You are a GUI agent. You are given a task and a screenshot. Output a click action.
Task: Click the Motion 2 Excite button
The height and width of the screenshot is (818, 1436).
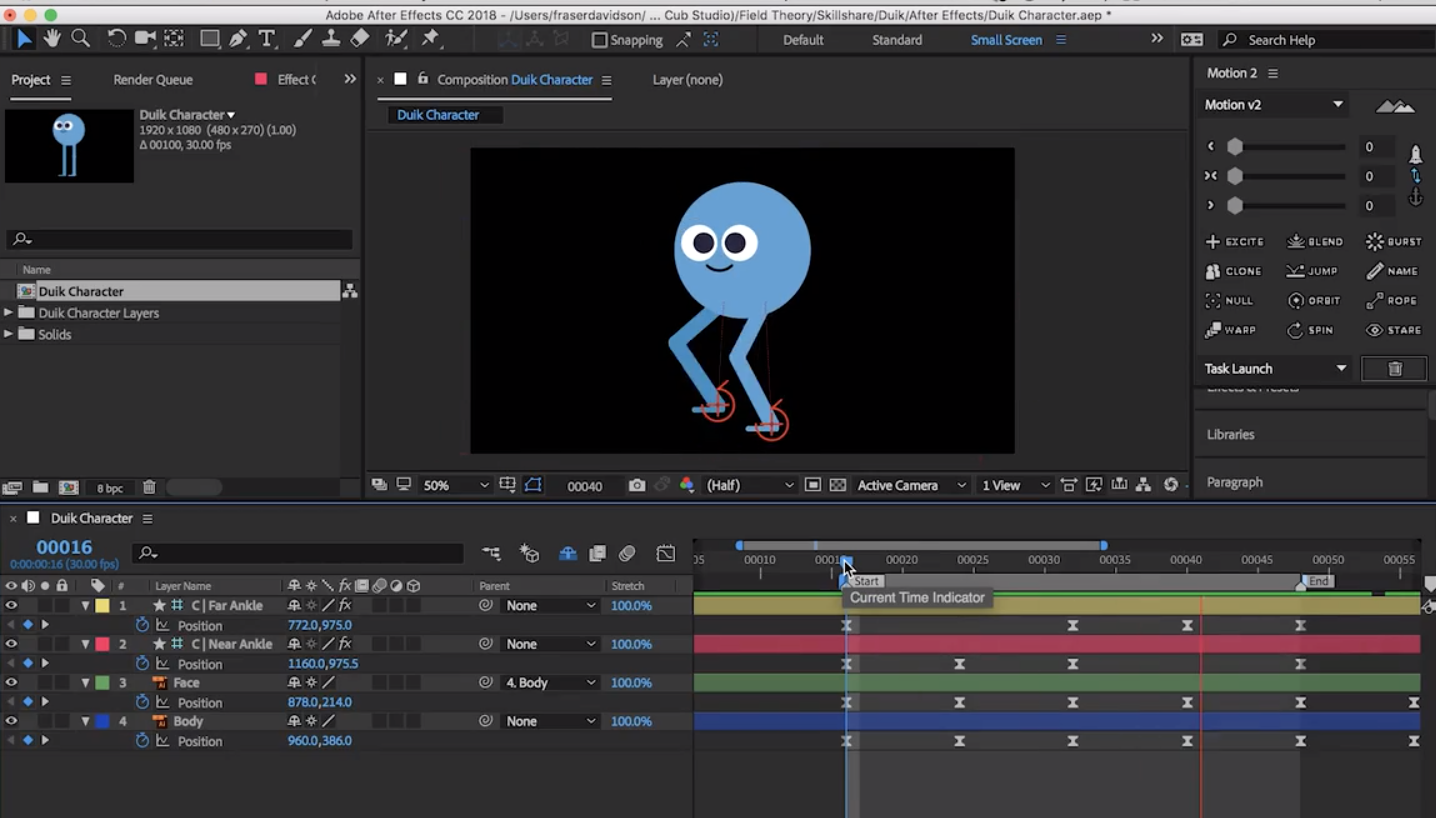point(1235,242)
